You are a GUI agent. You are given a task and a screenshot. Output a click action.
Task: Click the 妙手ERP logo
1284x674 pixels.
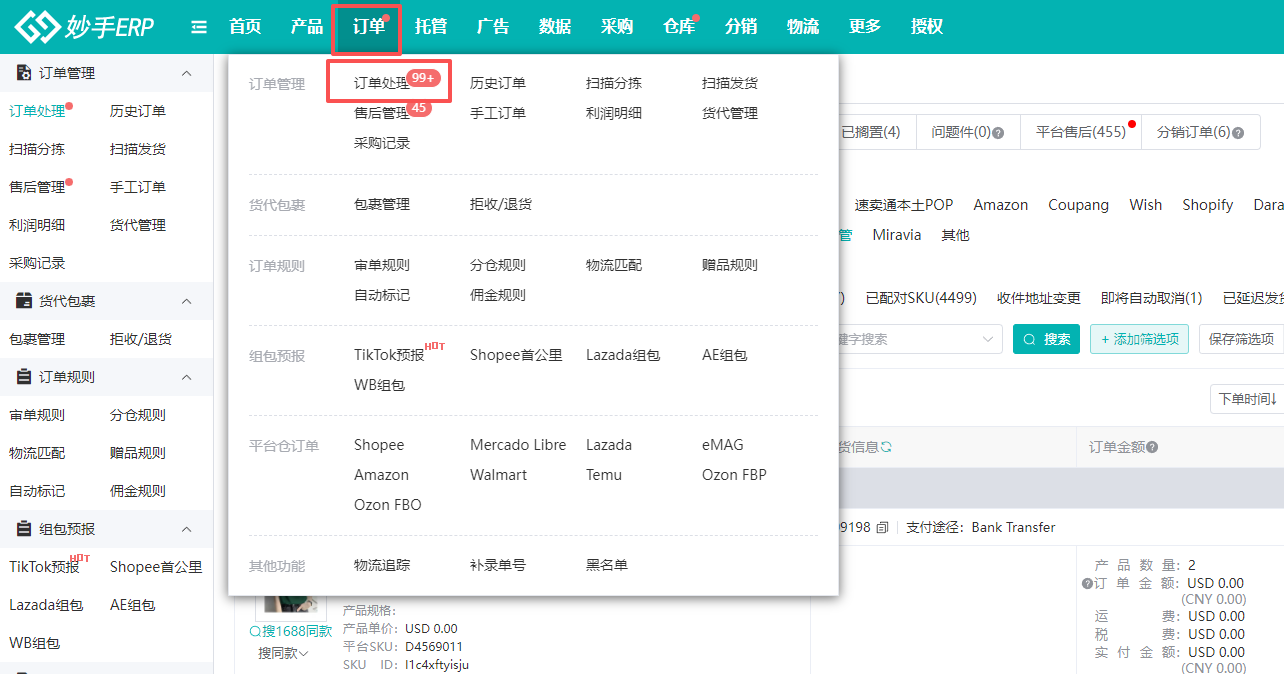pyautogui.click(x=85, y=27)
